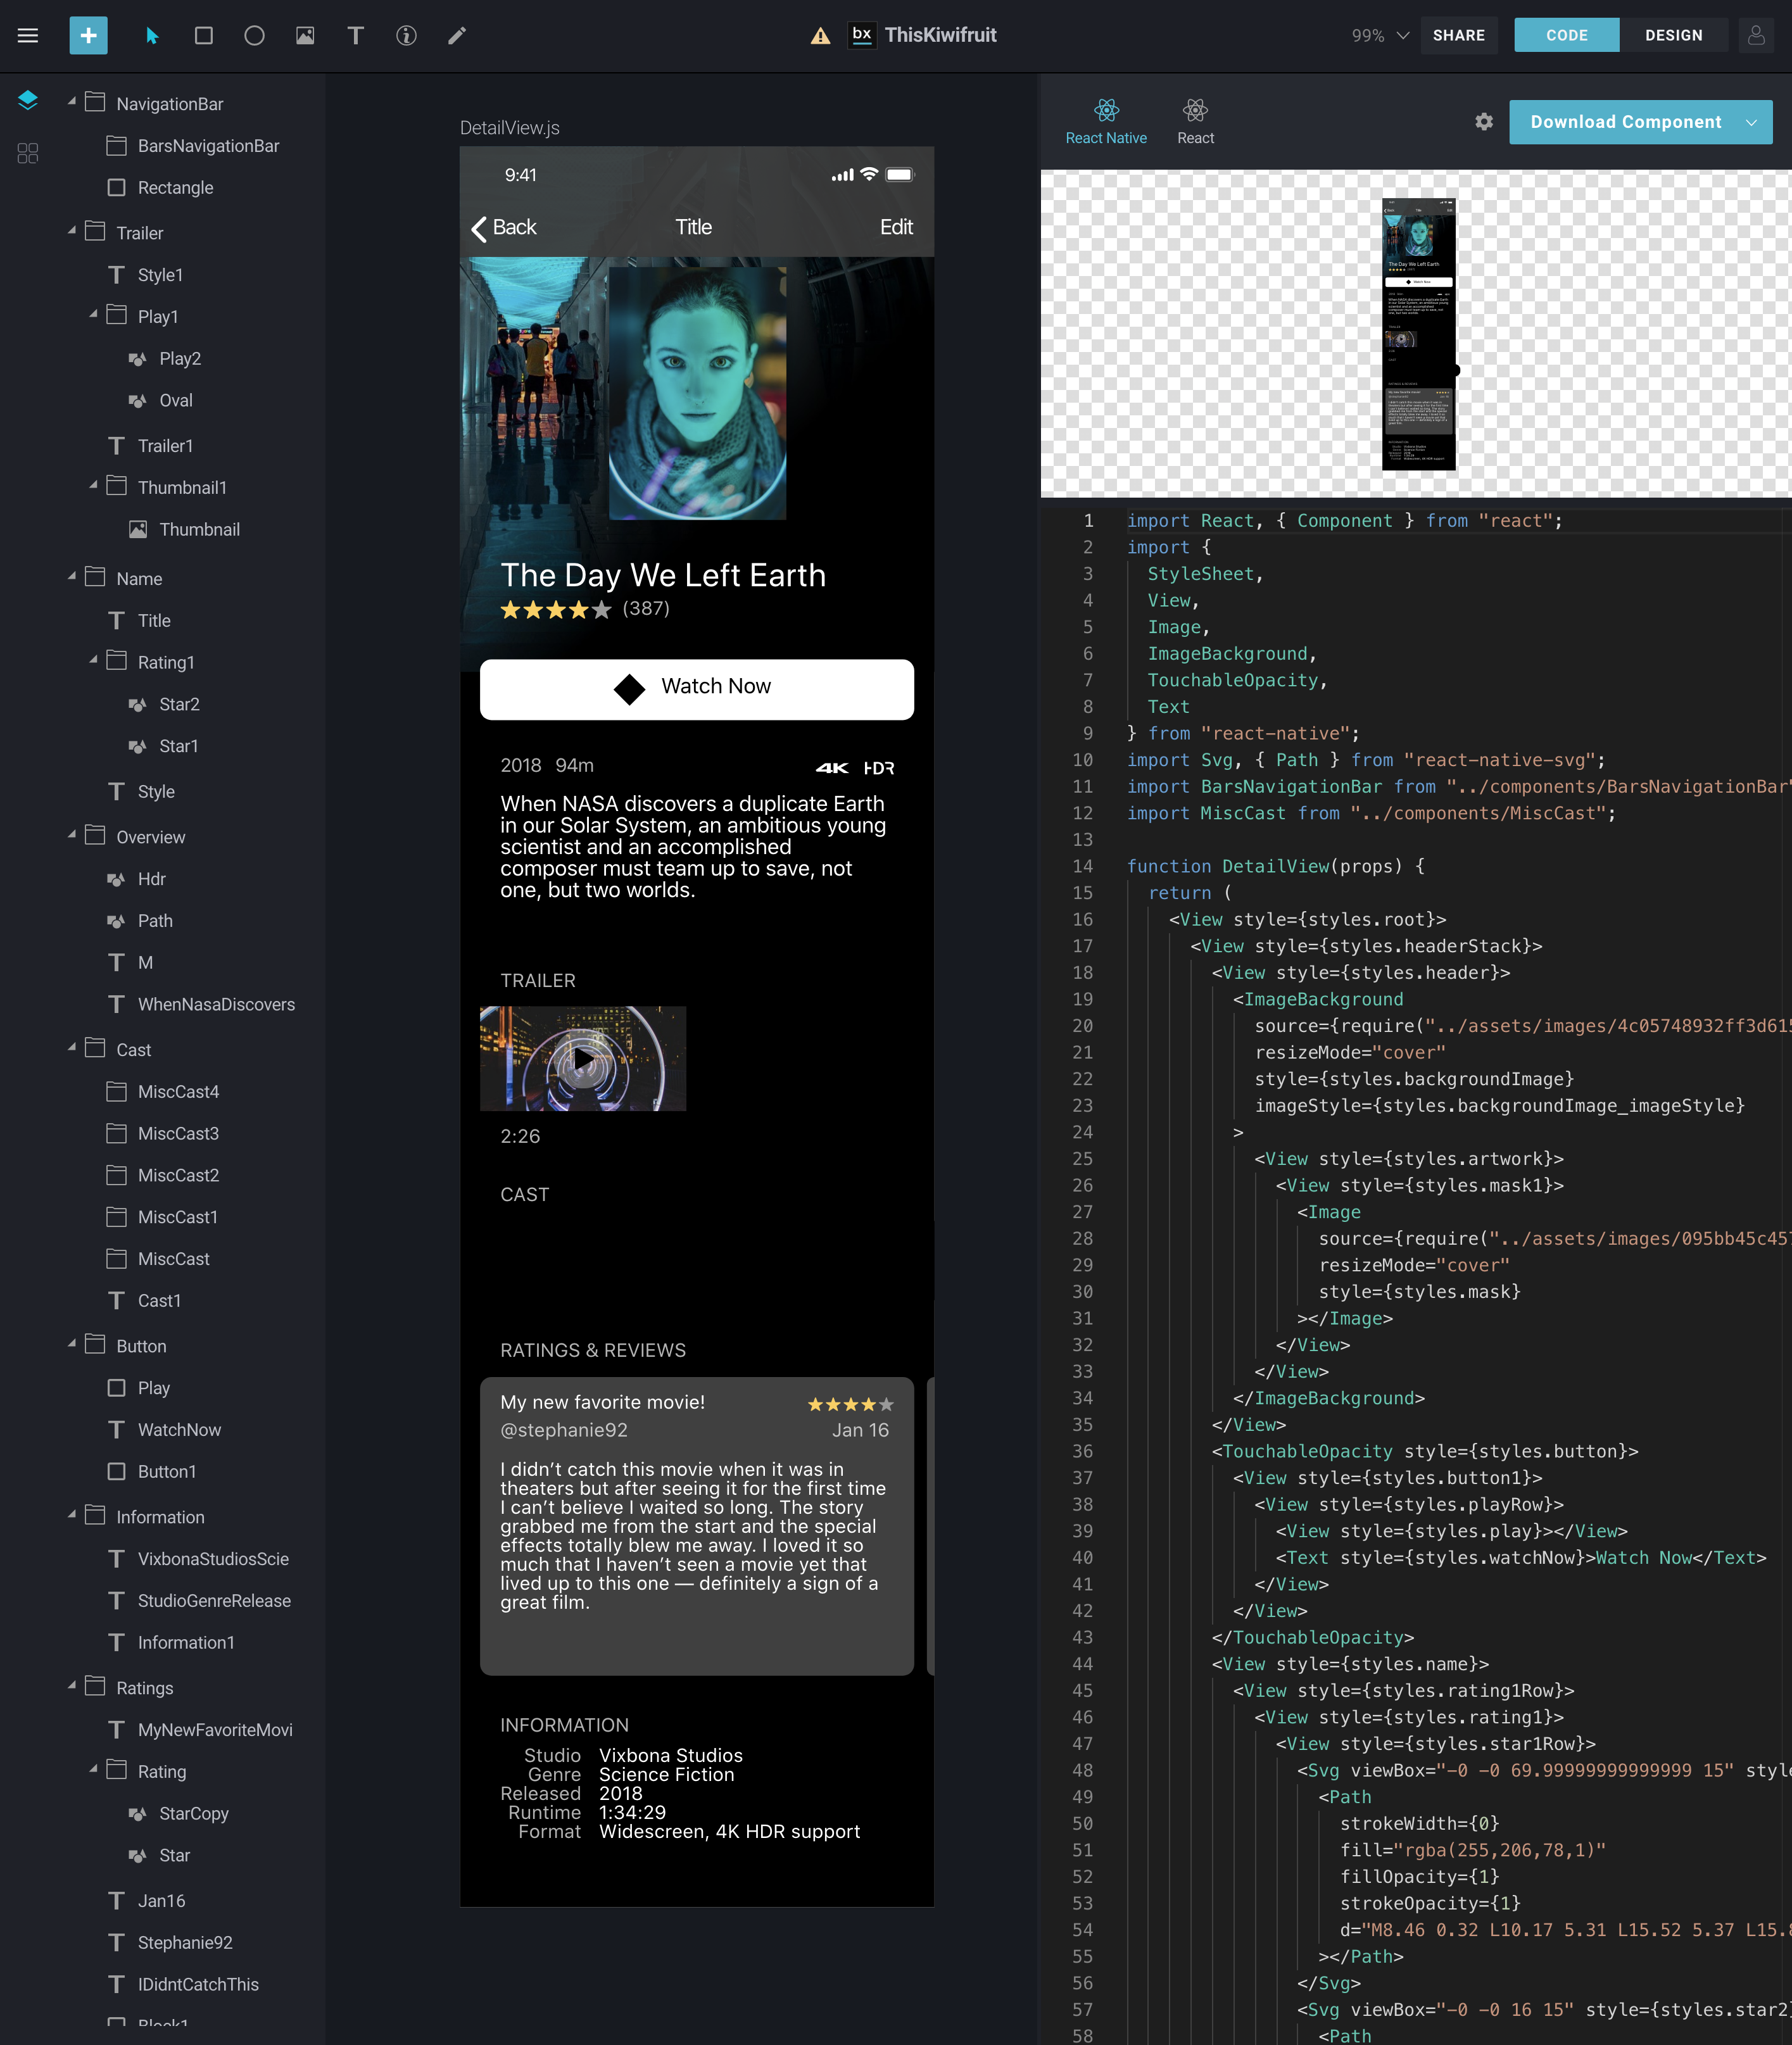This screenshot has width=1792, height=2045.
Task: Select the Image tool in toolbar
Action: coord(305,36)
